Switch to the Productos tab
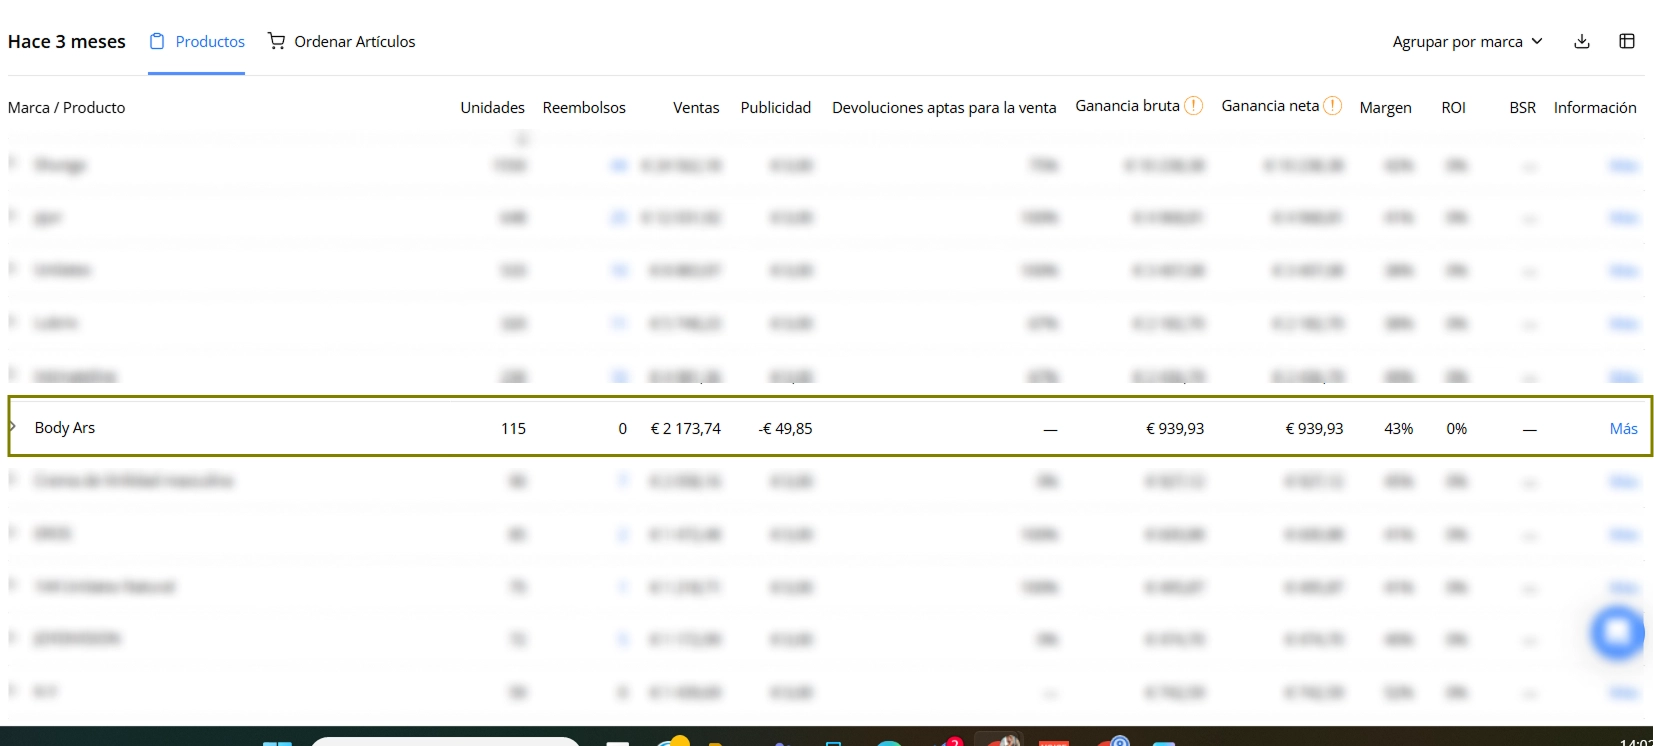The width and height of the screenshot is (1654, 746). [x=197, y=41]
